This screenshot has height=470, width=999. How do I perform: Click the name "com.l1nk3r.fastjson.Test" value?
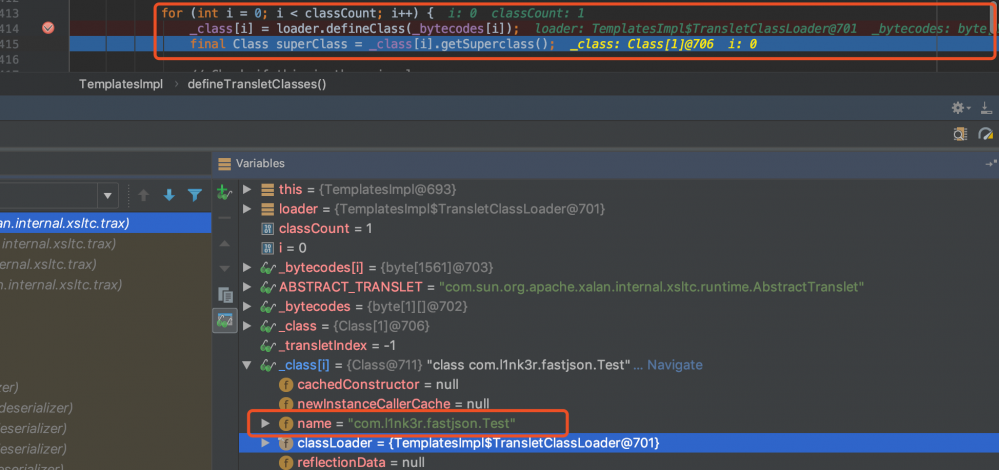[x=431, y=424]
